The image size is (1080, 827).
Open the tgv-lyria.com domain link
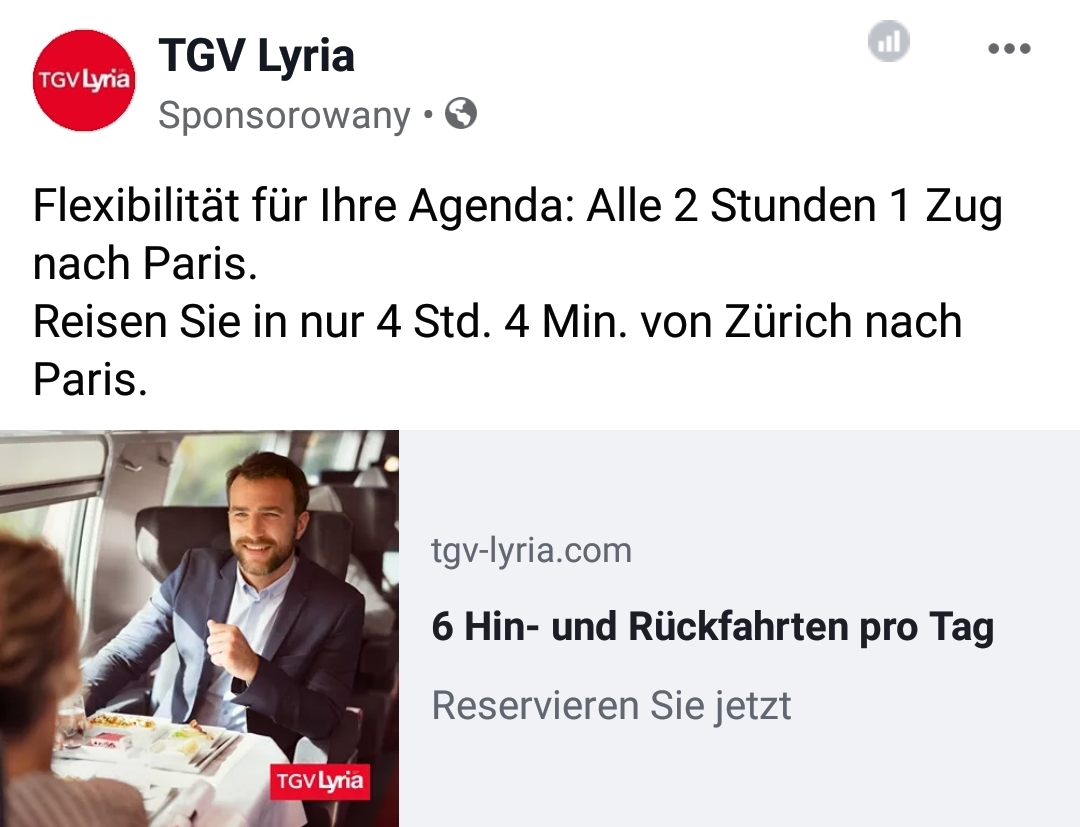click(x=531, y=551)
